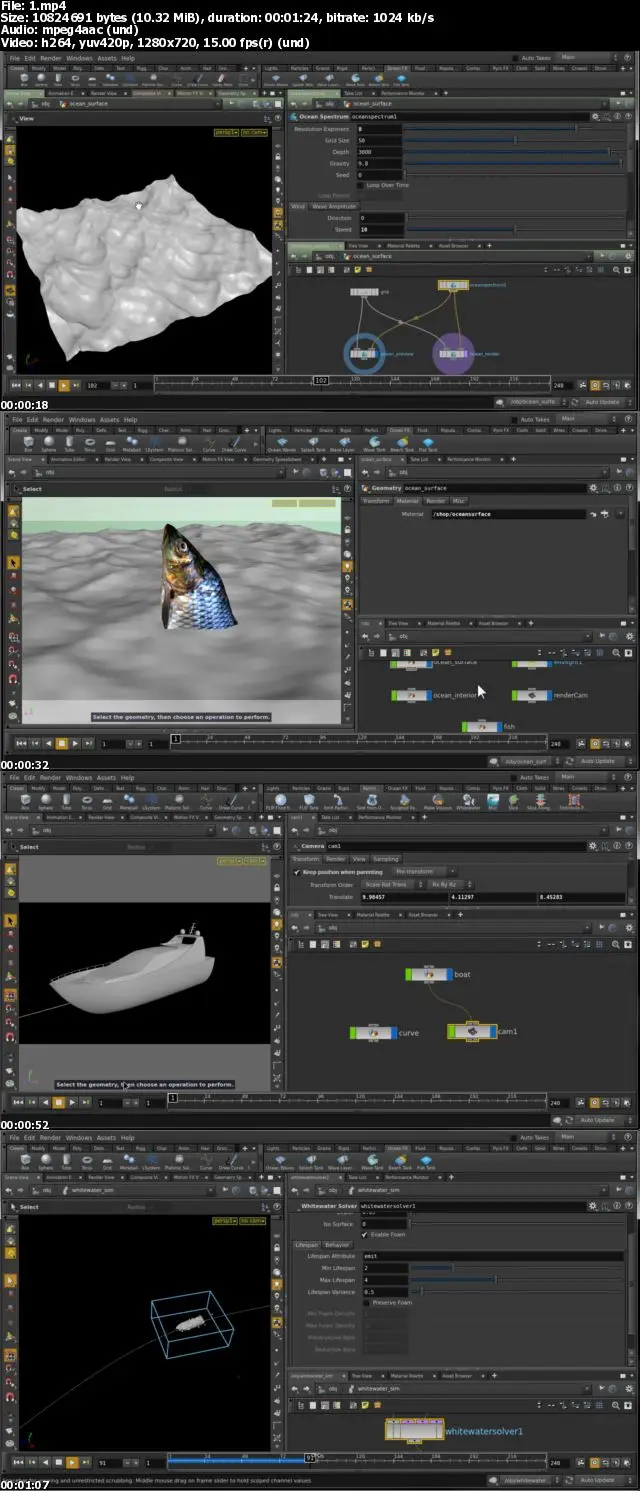
Task: Toggle the Loop Over Time checkbox
Action: point(361,185)
